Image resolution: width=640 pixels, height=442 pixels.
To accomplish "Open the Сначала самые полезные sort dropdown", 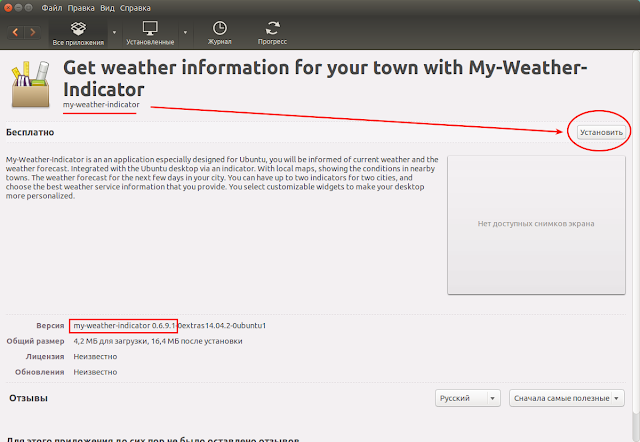I will click(567, 398).
